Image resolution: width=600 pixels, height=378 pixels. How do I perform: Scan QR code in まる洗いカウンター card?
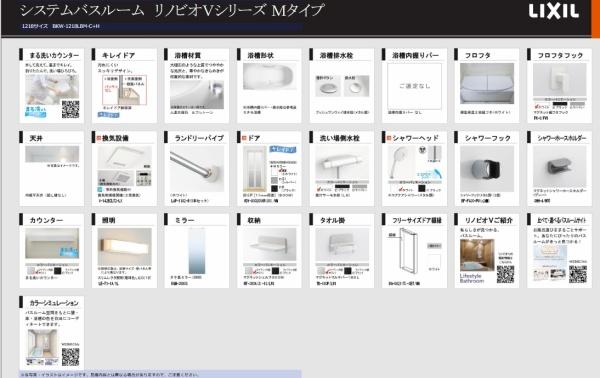(71, 109)
